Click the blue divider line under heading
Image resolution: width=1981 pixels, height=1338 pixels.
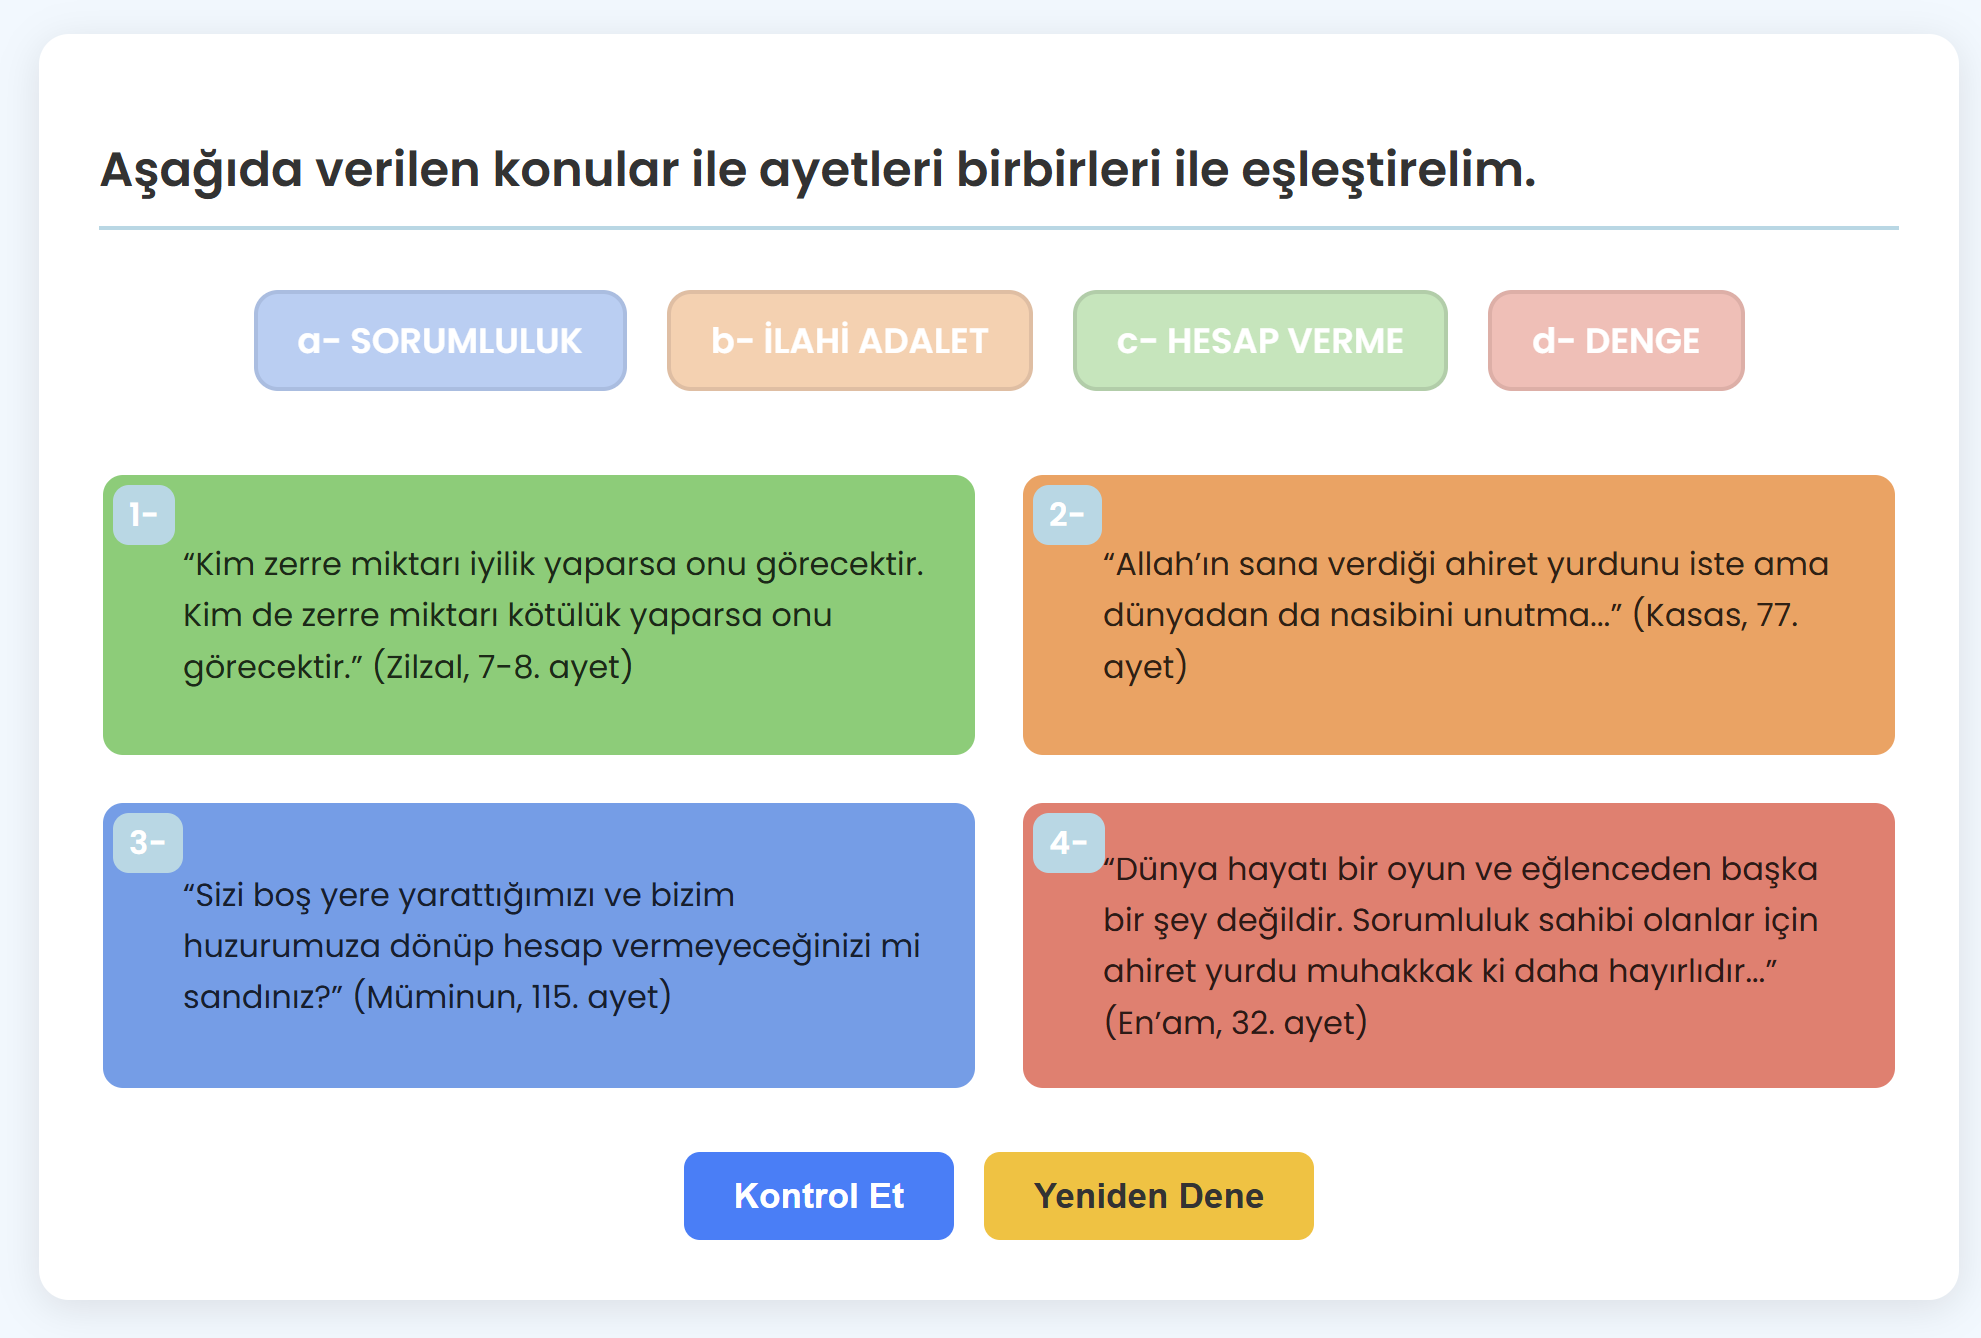[999, 228]
